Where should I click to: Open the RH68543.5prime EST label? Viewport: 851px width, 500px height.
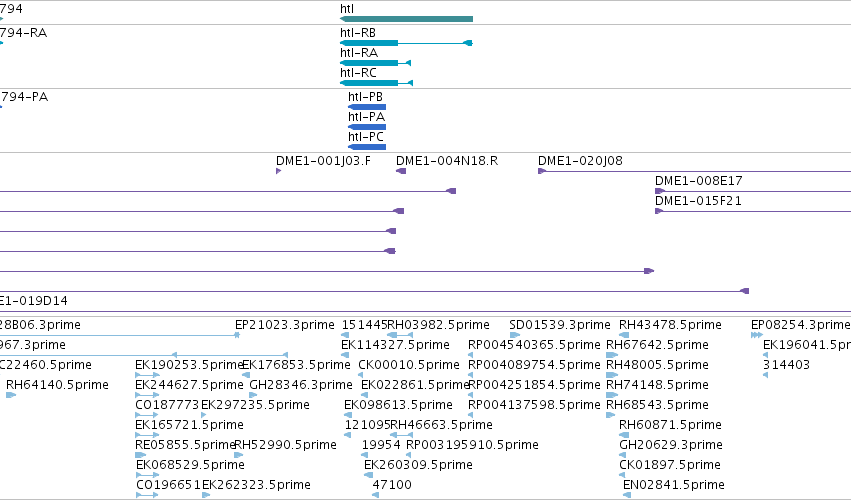(657, 405)
